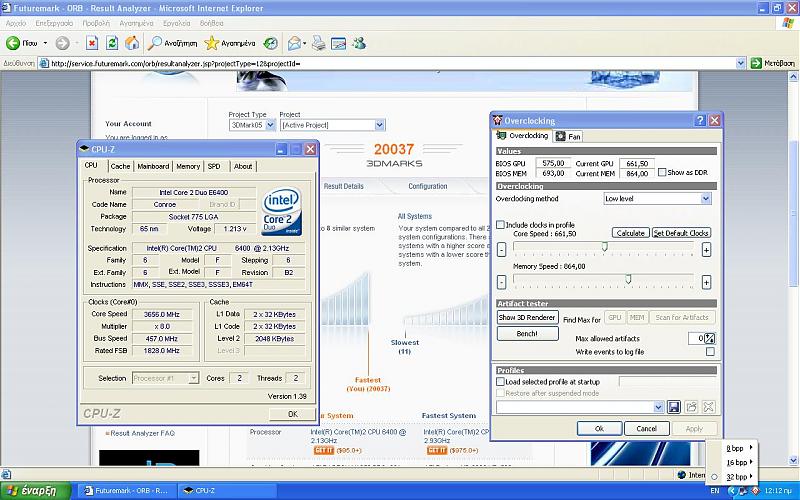Image resolution: width=800 pixels, height=500 pixels.
Task: Refresh the page in Internet Explorer
Action: coord(112,43)
